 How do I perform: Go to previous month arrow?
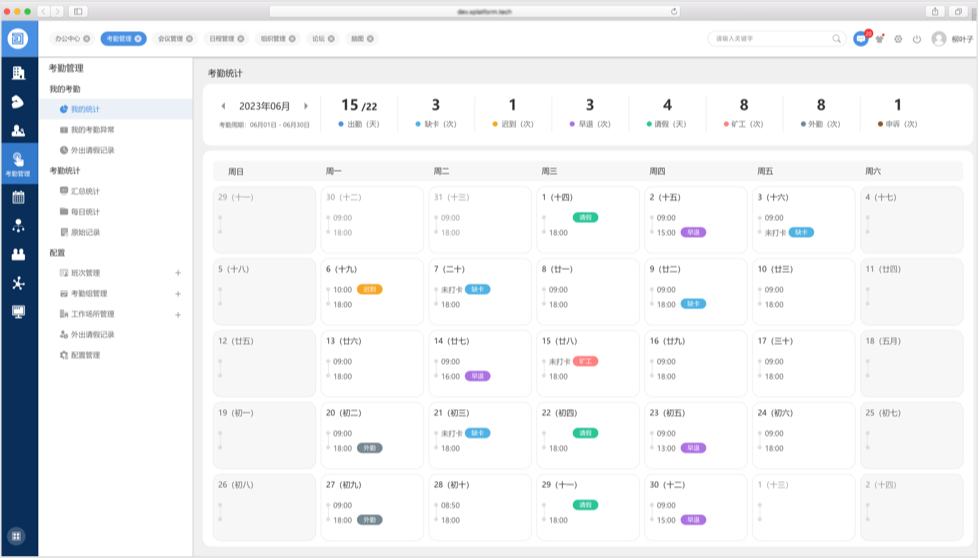[223, 106]
